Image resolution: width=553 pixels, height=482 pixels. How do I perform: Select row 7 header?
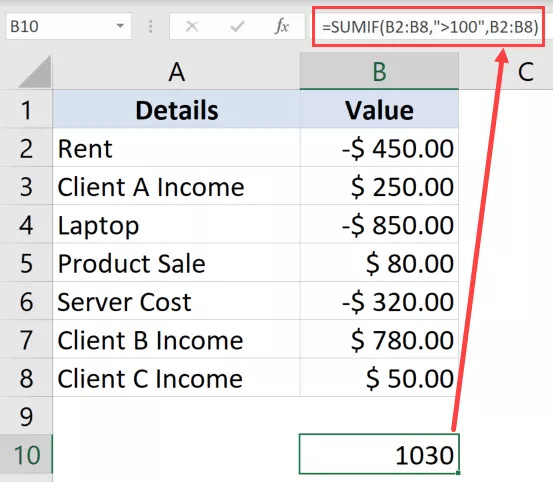26,340
